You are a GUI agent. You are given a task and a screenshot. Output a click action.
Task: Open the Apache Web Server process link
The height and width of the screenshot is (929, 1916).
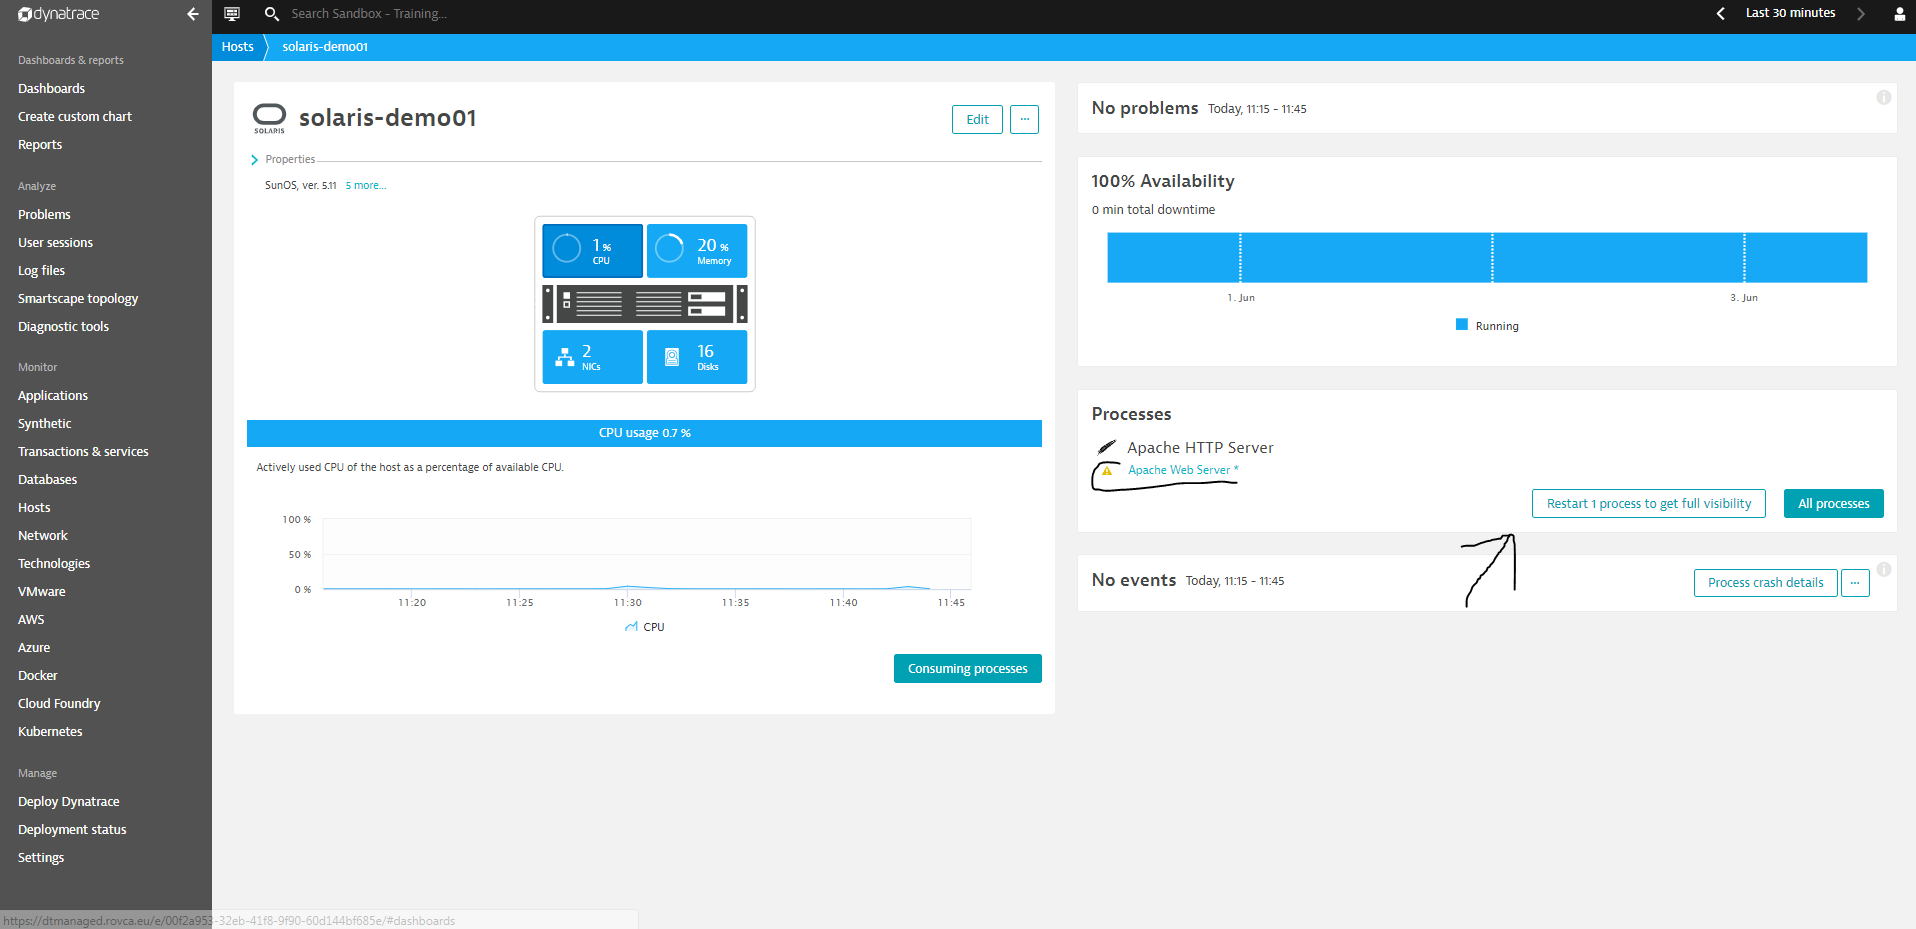[1179, 470]
